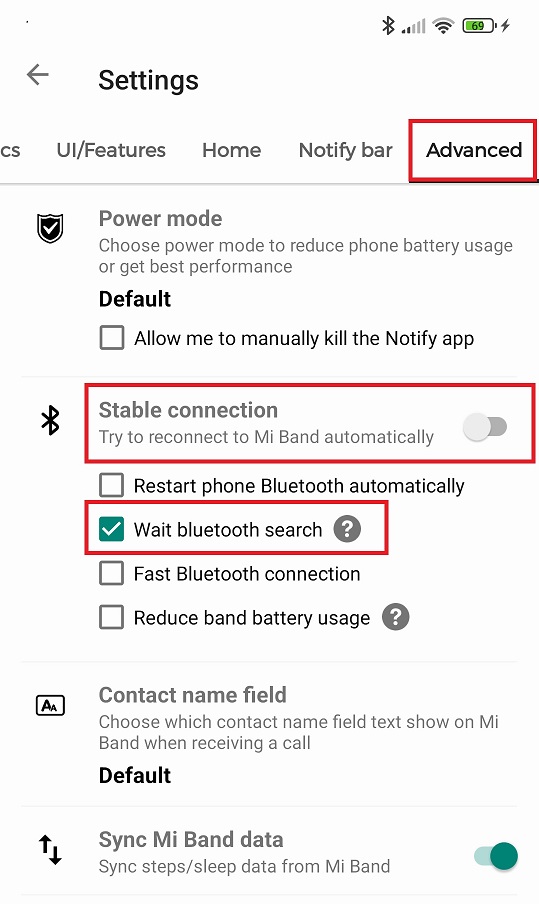Click the Power mode shield icon
Image resolution: width=539 pixels, height=904 pixels.
(50, 228)
